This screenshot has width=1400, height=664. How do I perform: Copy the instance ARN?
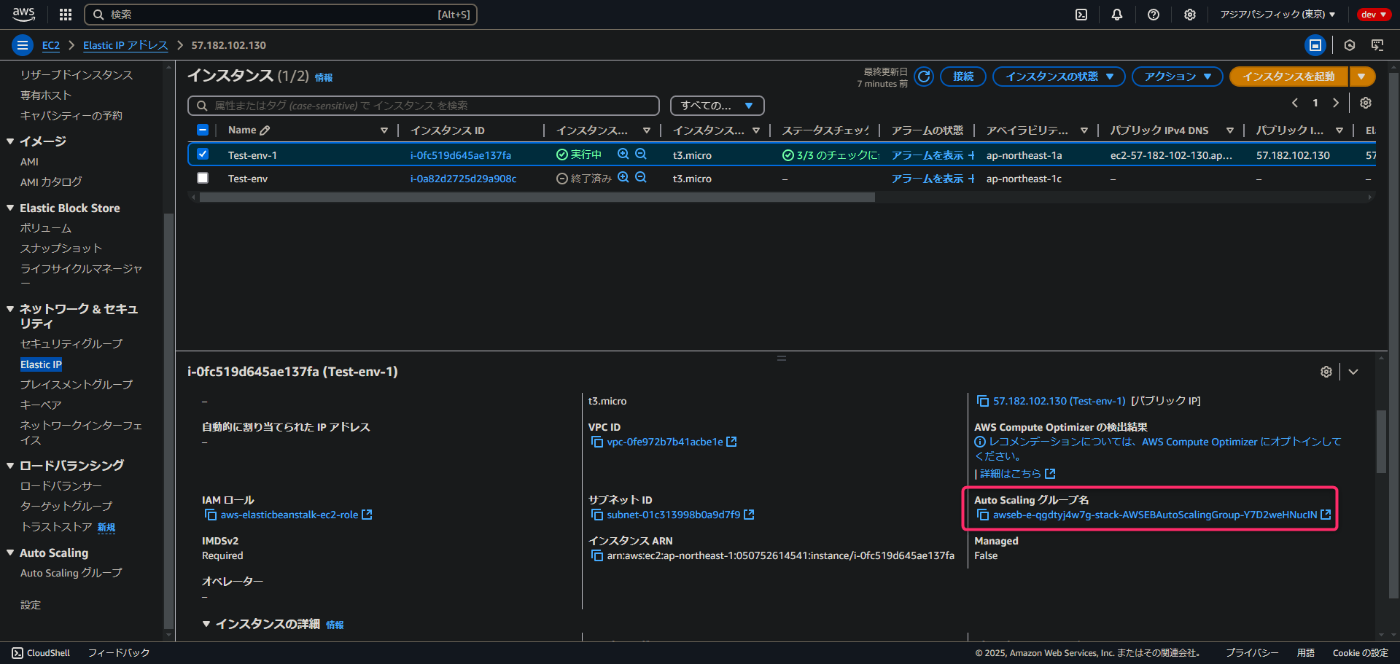point(596,555)
